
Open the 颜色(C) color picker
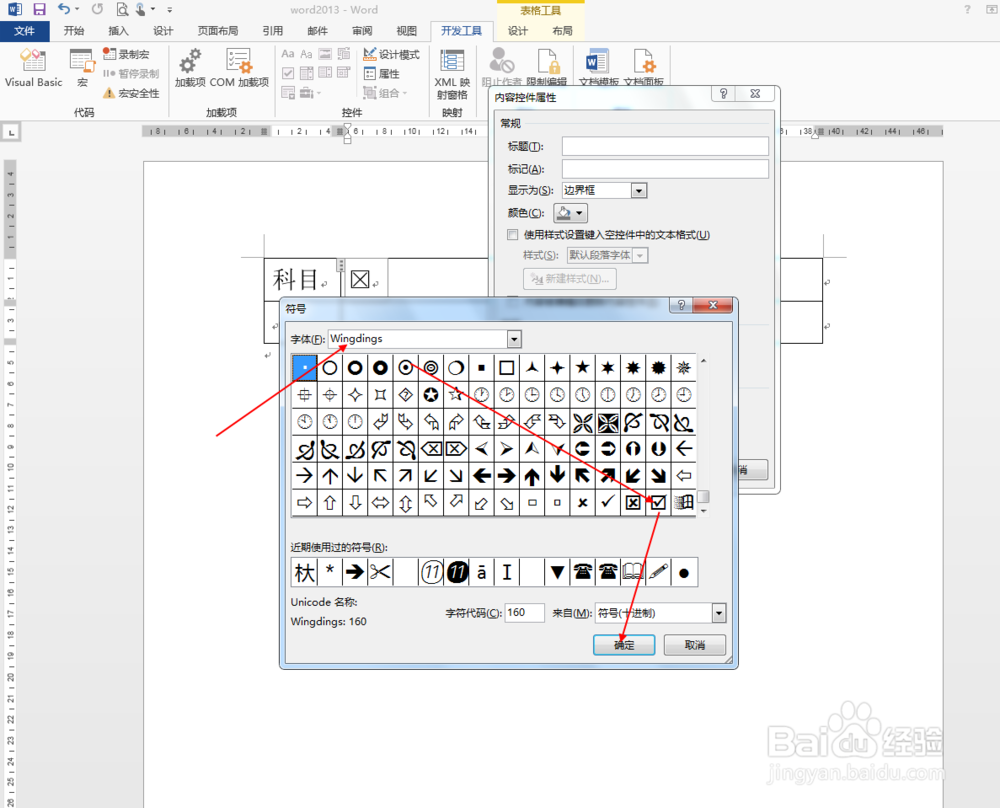point(569,212)
